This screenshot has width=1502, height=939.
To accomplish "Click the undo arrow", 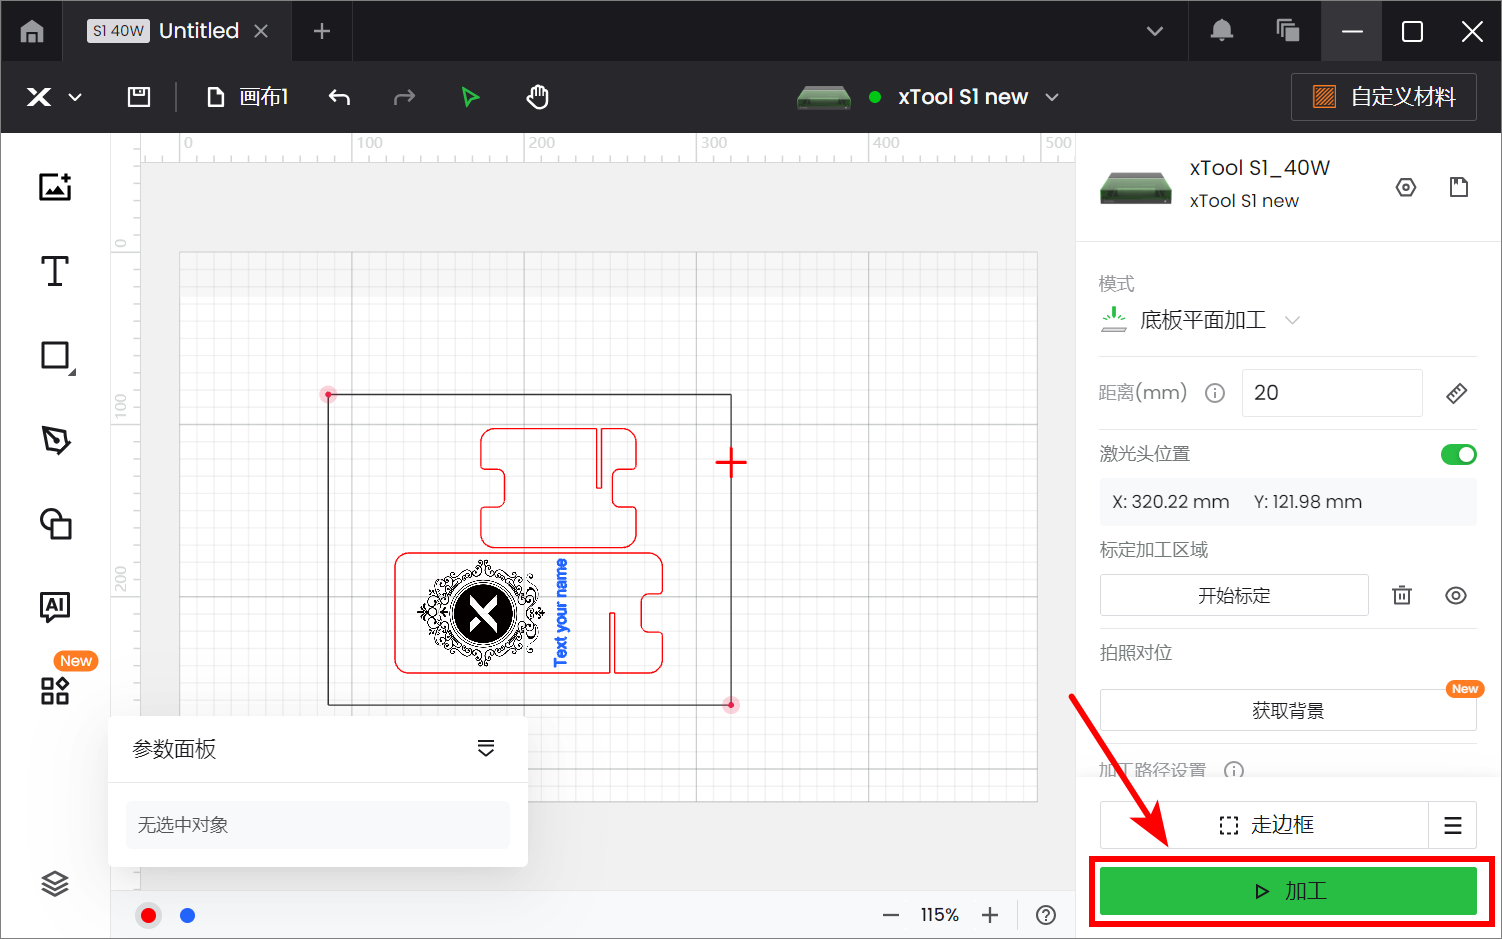I will click(340, 97).
